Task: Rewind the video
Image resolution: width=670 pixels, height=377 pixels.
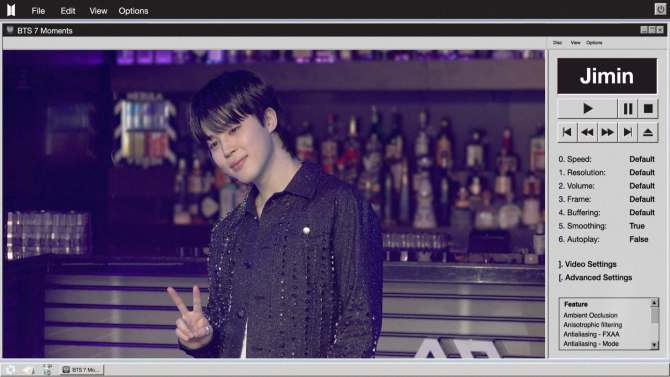Action: pyautogui.click(x=587, y=133)
